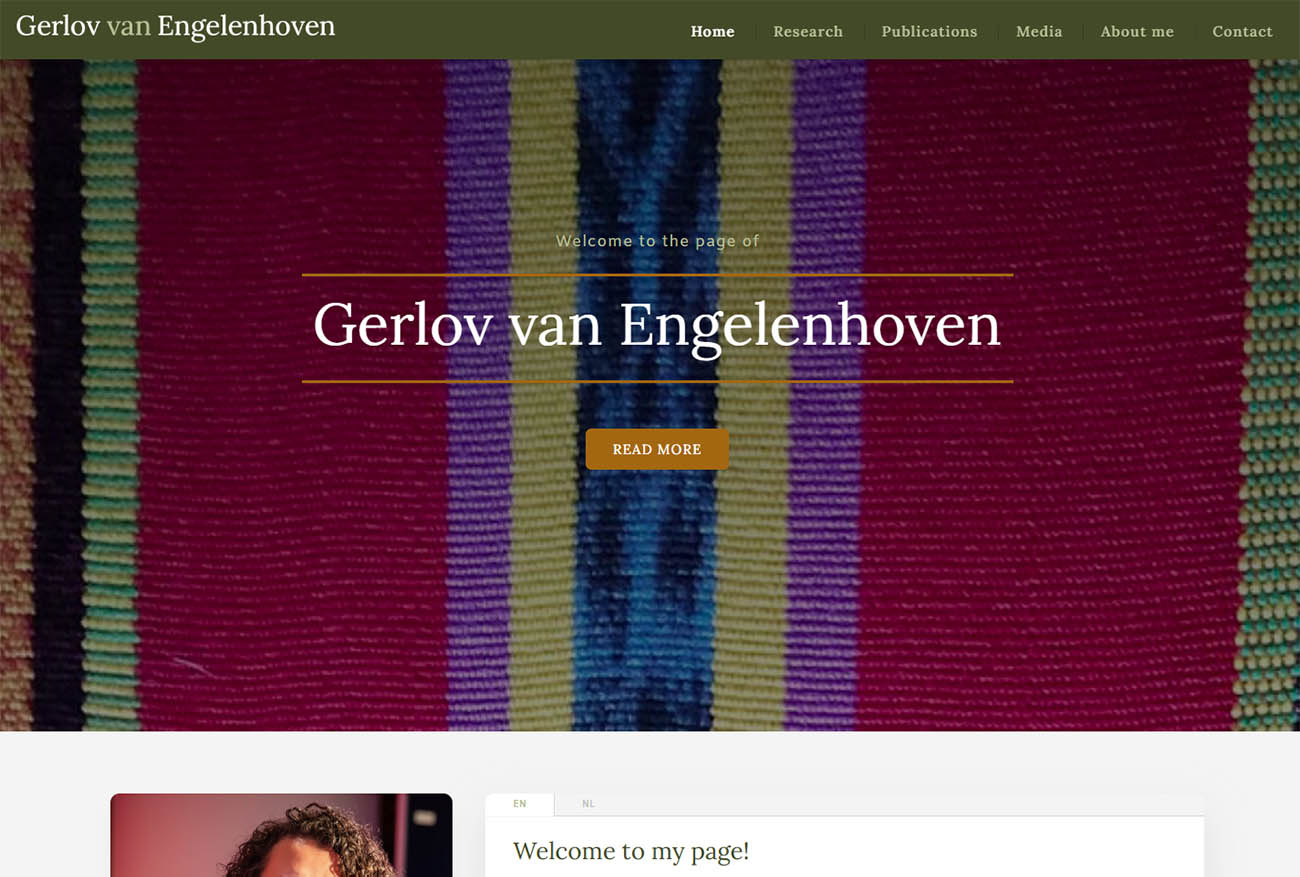The width and height of the screenshot is (1300, 877).
Task: Click the curly-haired profile photo
Action: pos(281,835)
